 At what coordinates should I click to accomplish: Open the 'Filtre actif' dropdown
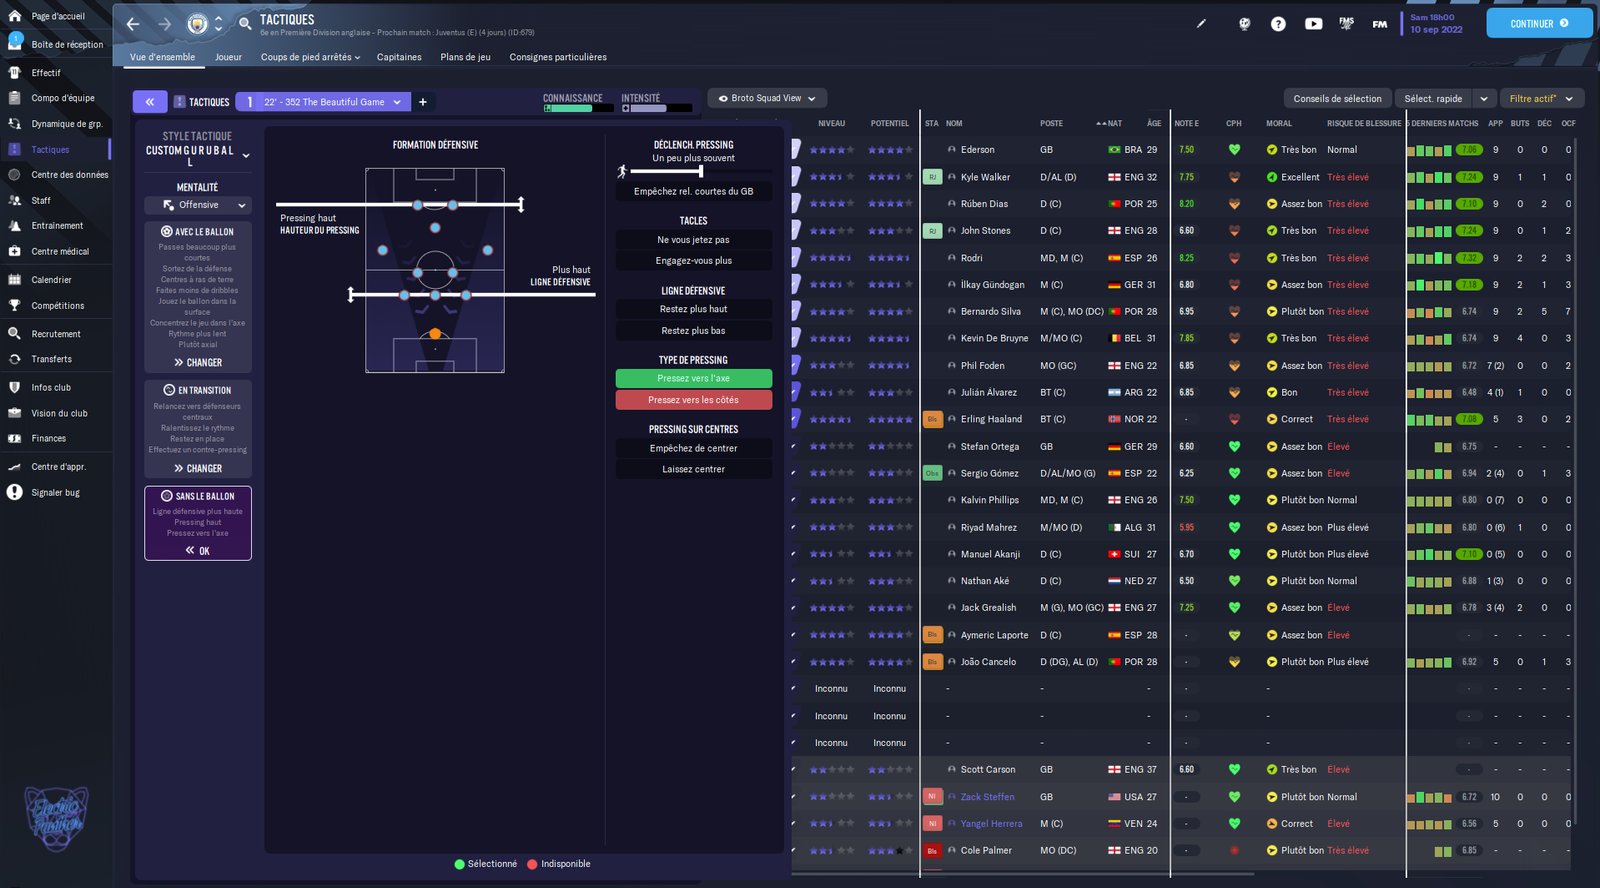coord(1541,99)
